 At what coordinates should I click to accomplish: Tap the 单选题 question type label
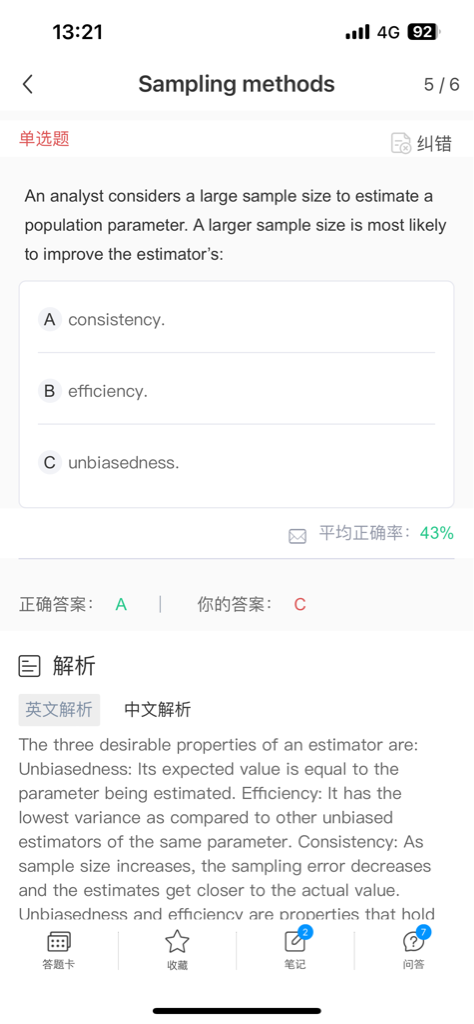click(x=44, y=138)
